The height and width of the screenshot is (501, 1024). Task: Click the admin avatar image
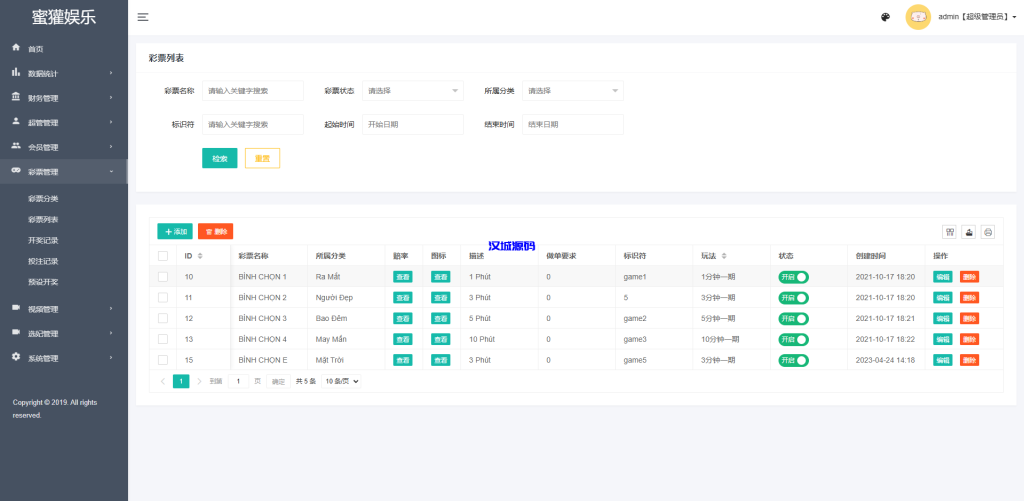pyautogui.click(x=918, y=17)
